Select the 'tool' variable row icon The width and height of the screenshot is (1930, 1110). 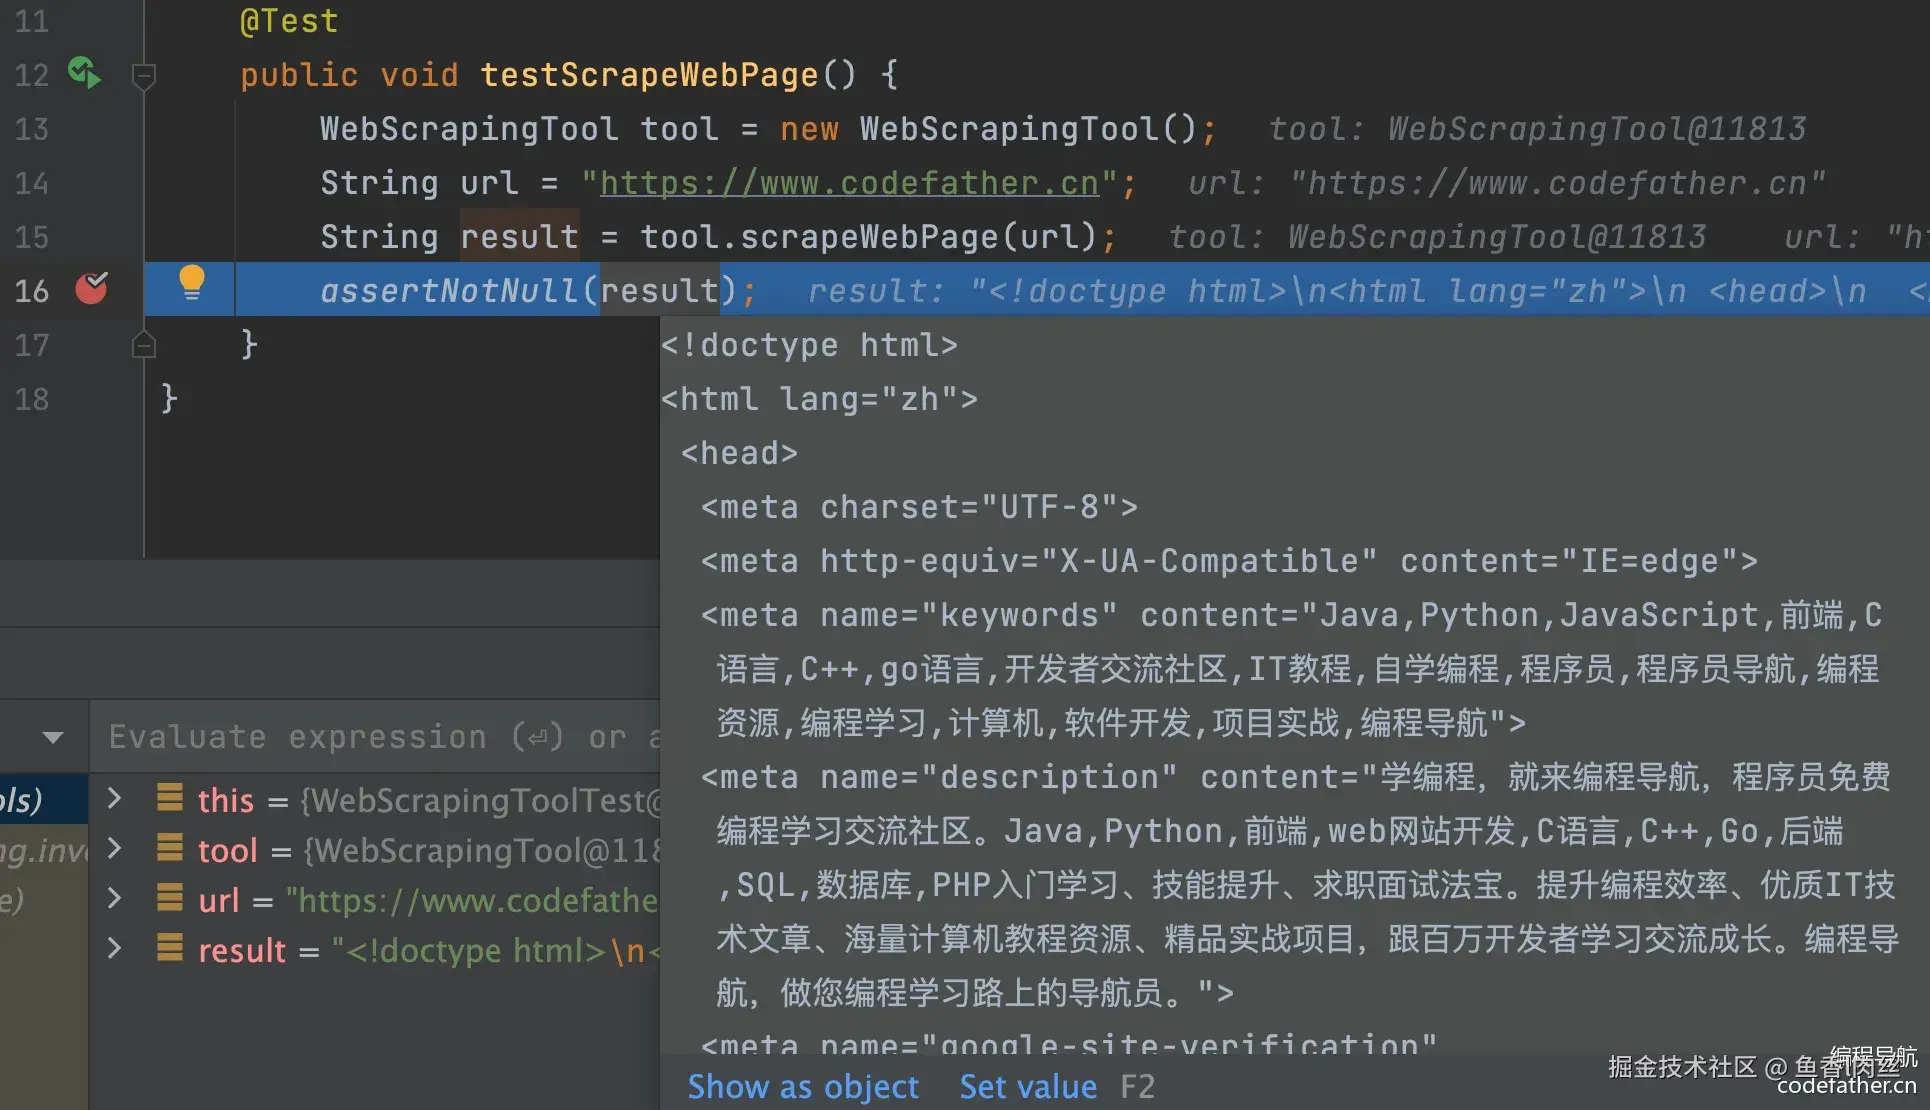click(170, 848)
